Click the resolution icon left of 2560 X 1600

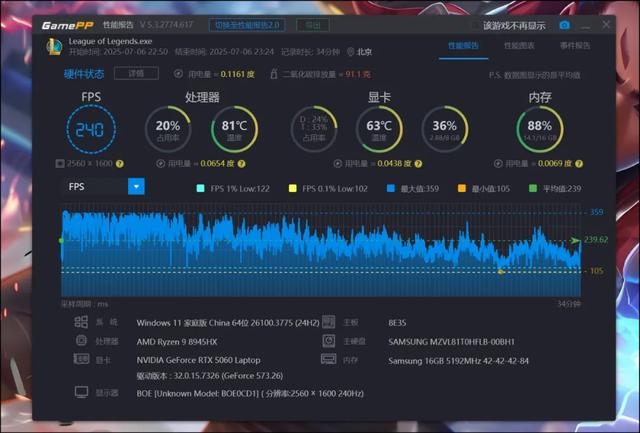[x=60, y=164]
